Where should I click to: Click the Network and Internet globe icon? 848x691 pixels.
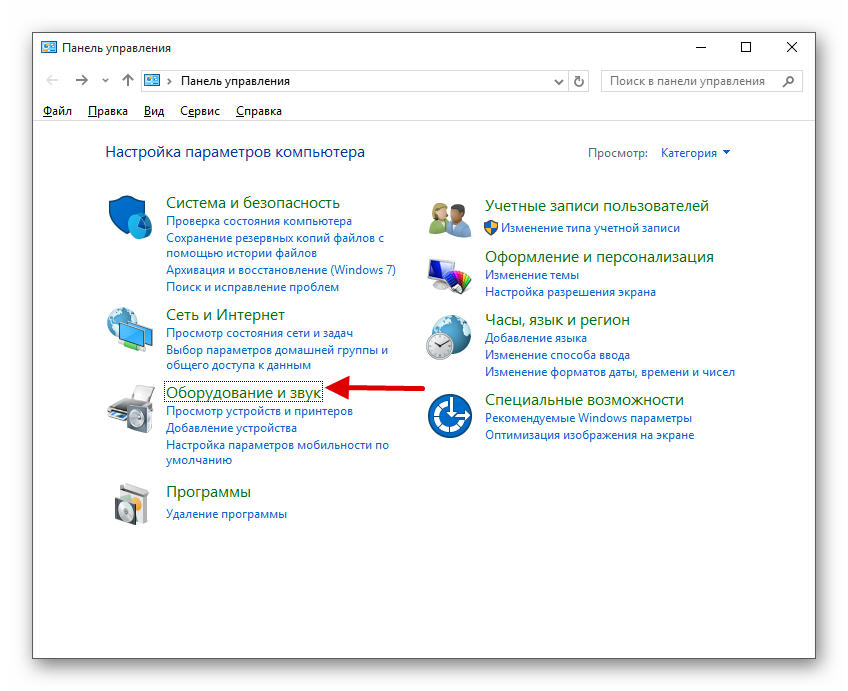130,329
